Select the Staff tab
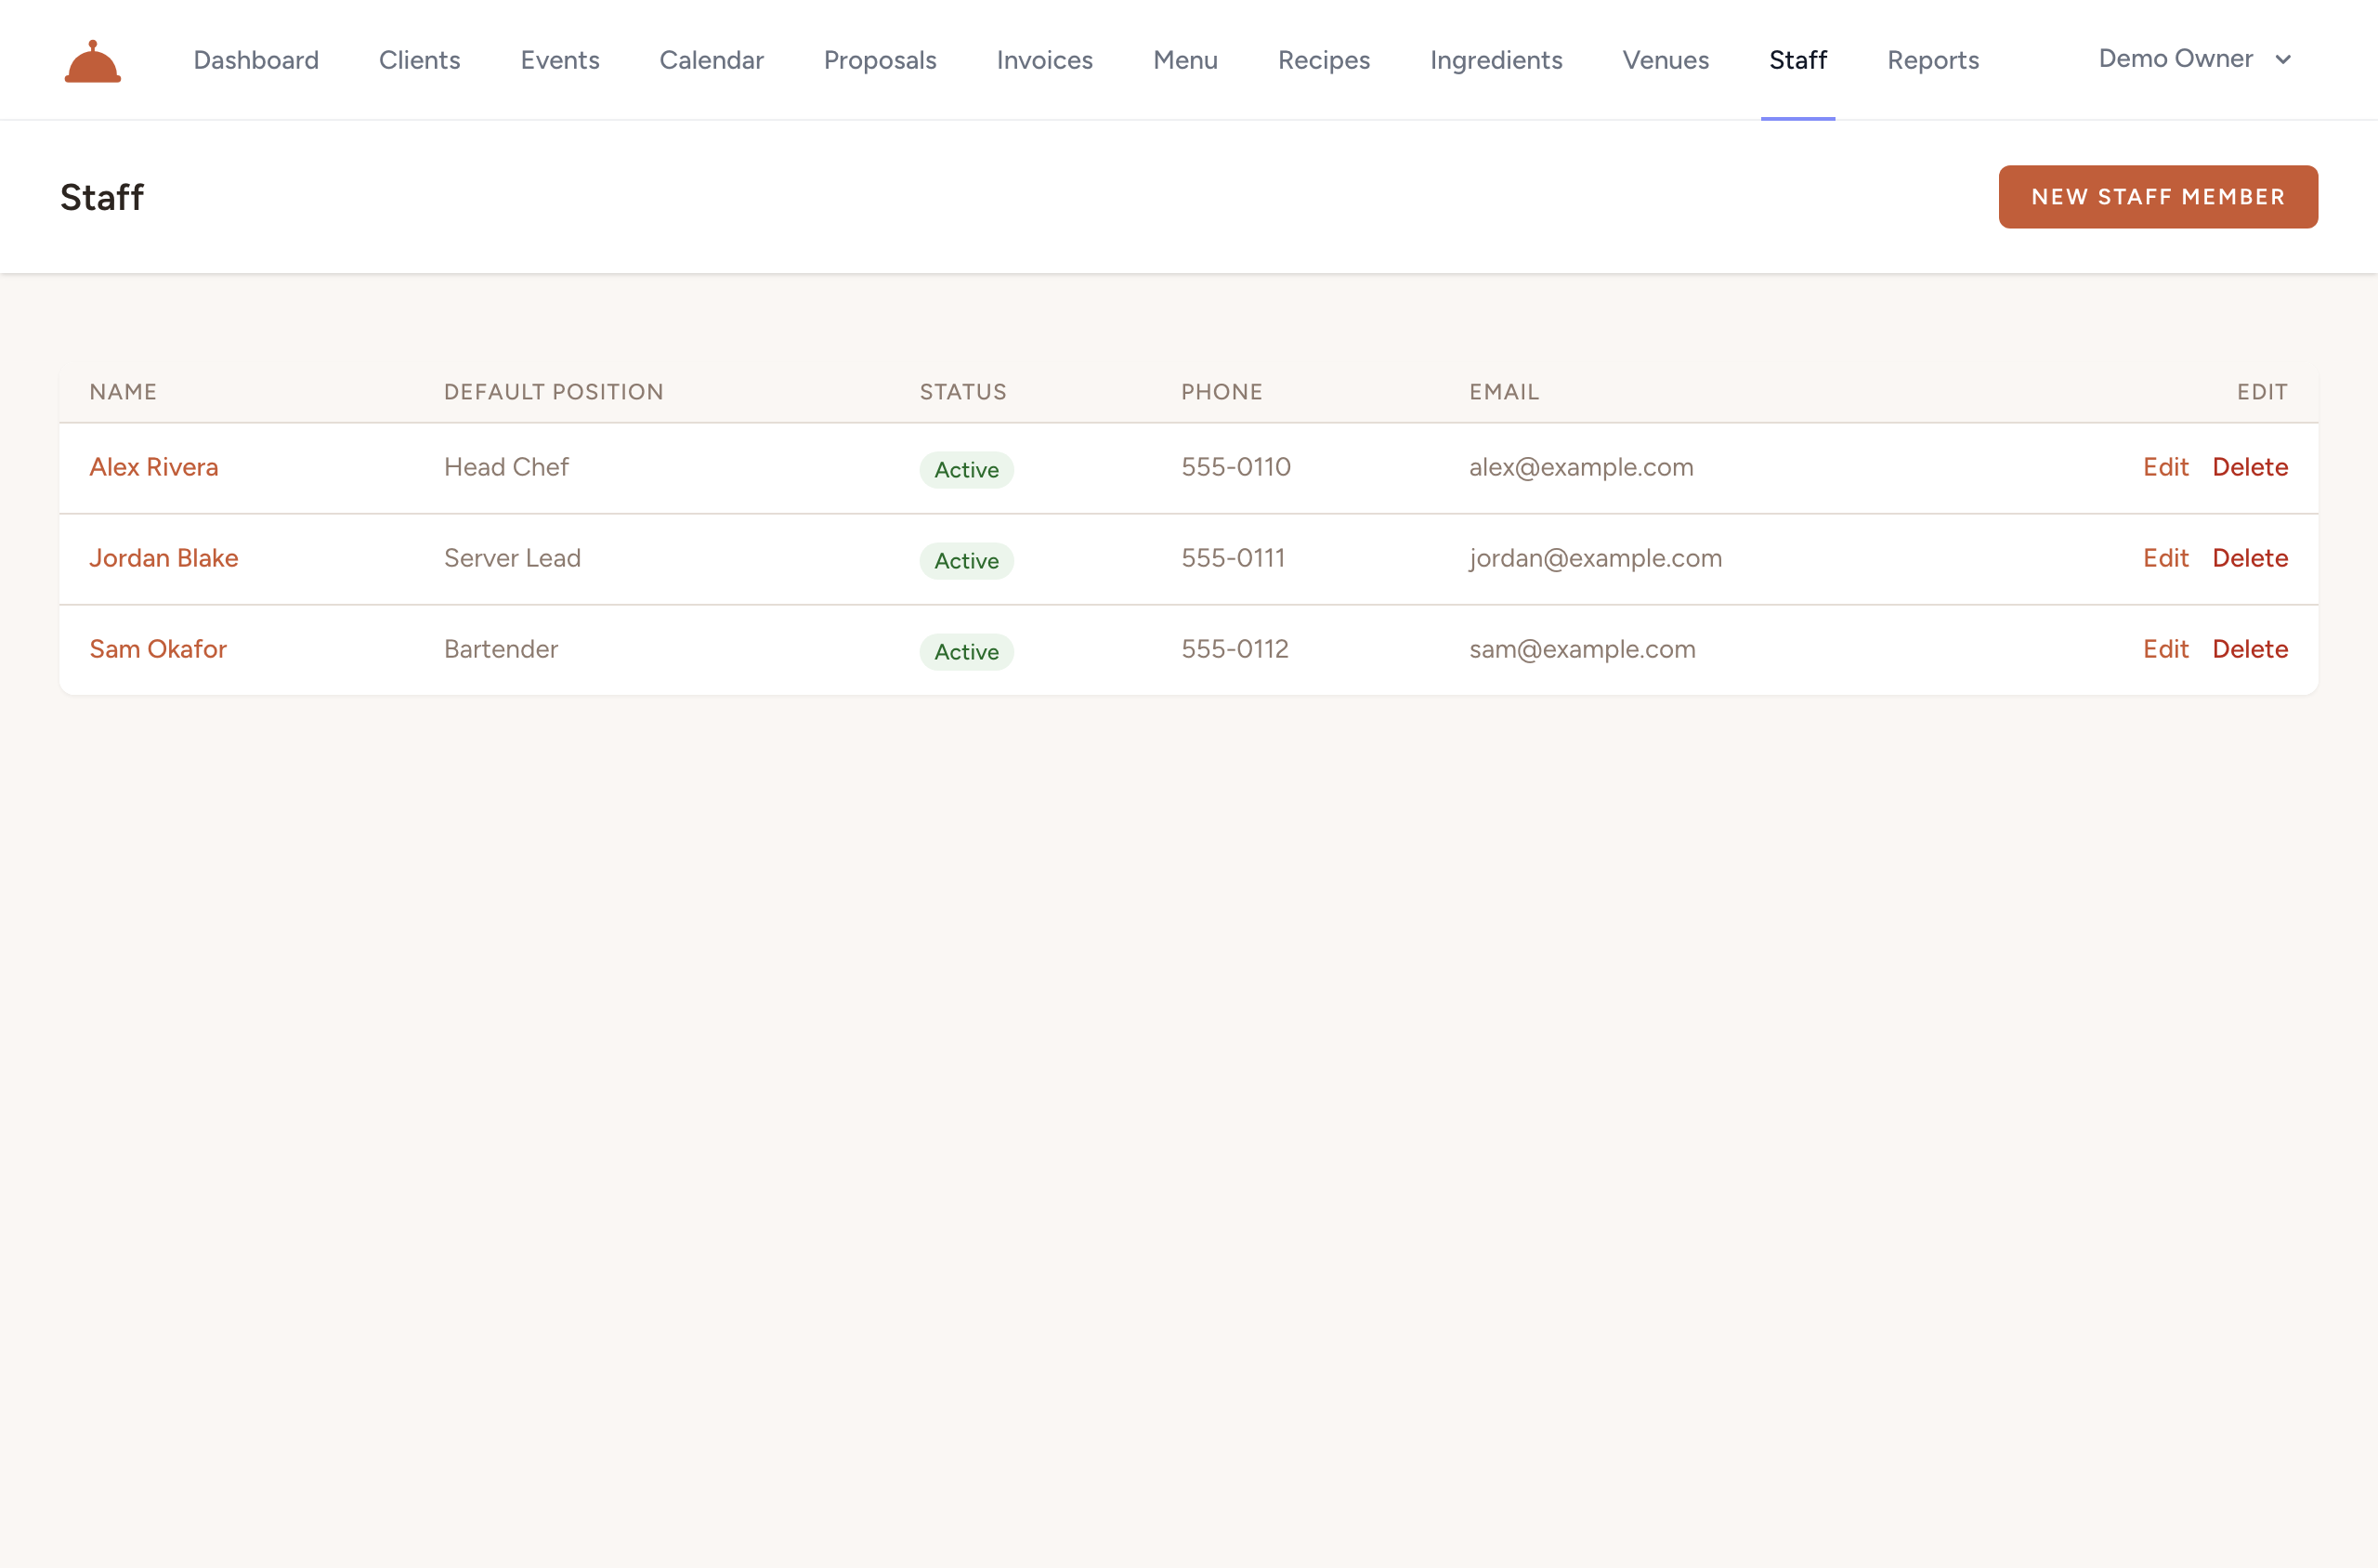The width and height of the screenshot is (2378, 1568). click(x=1797, y=60)
